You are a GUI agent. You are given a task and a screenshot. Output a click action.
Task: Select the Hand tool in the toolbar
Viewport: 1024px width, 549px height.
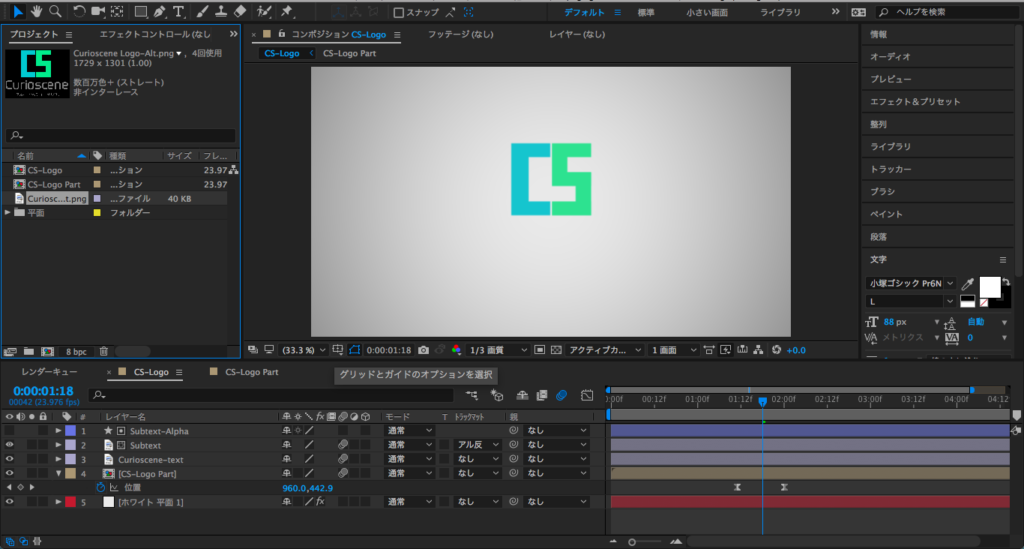tap(37, 11)
